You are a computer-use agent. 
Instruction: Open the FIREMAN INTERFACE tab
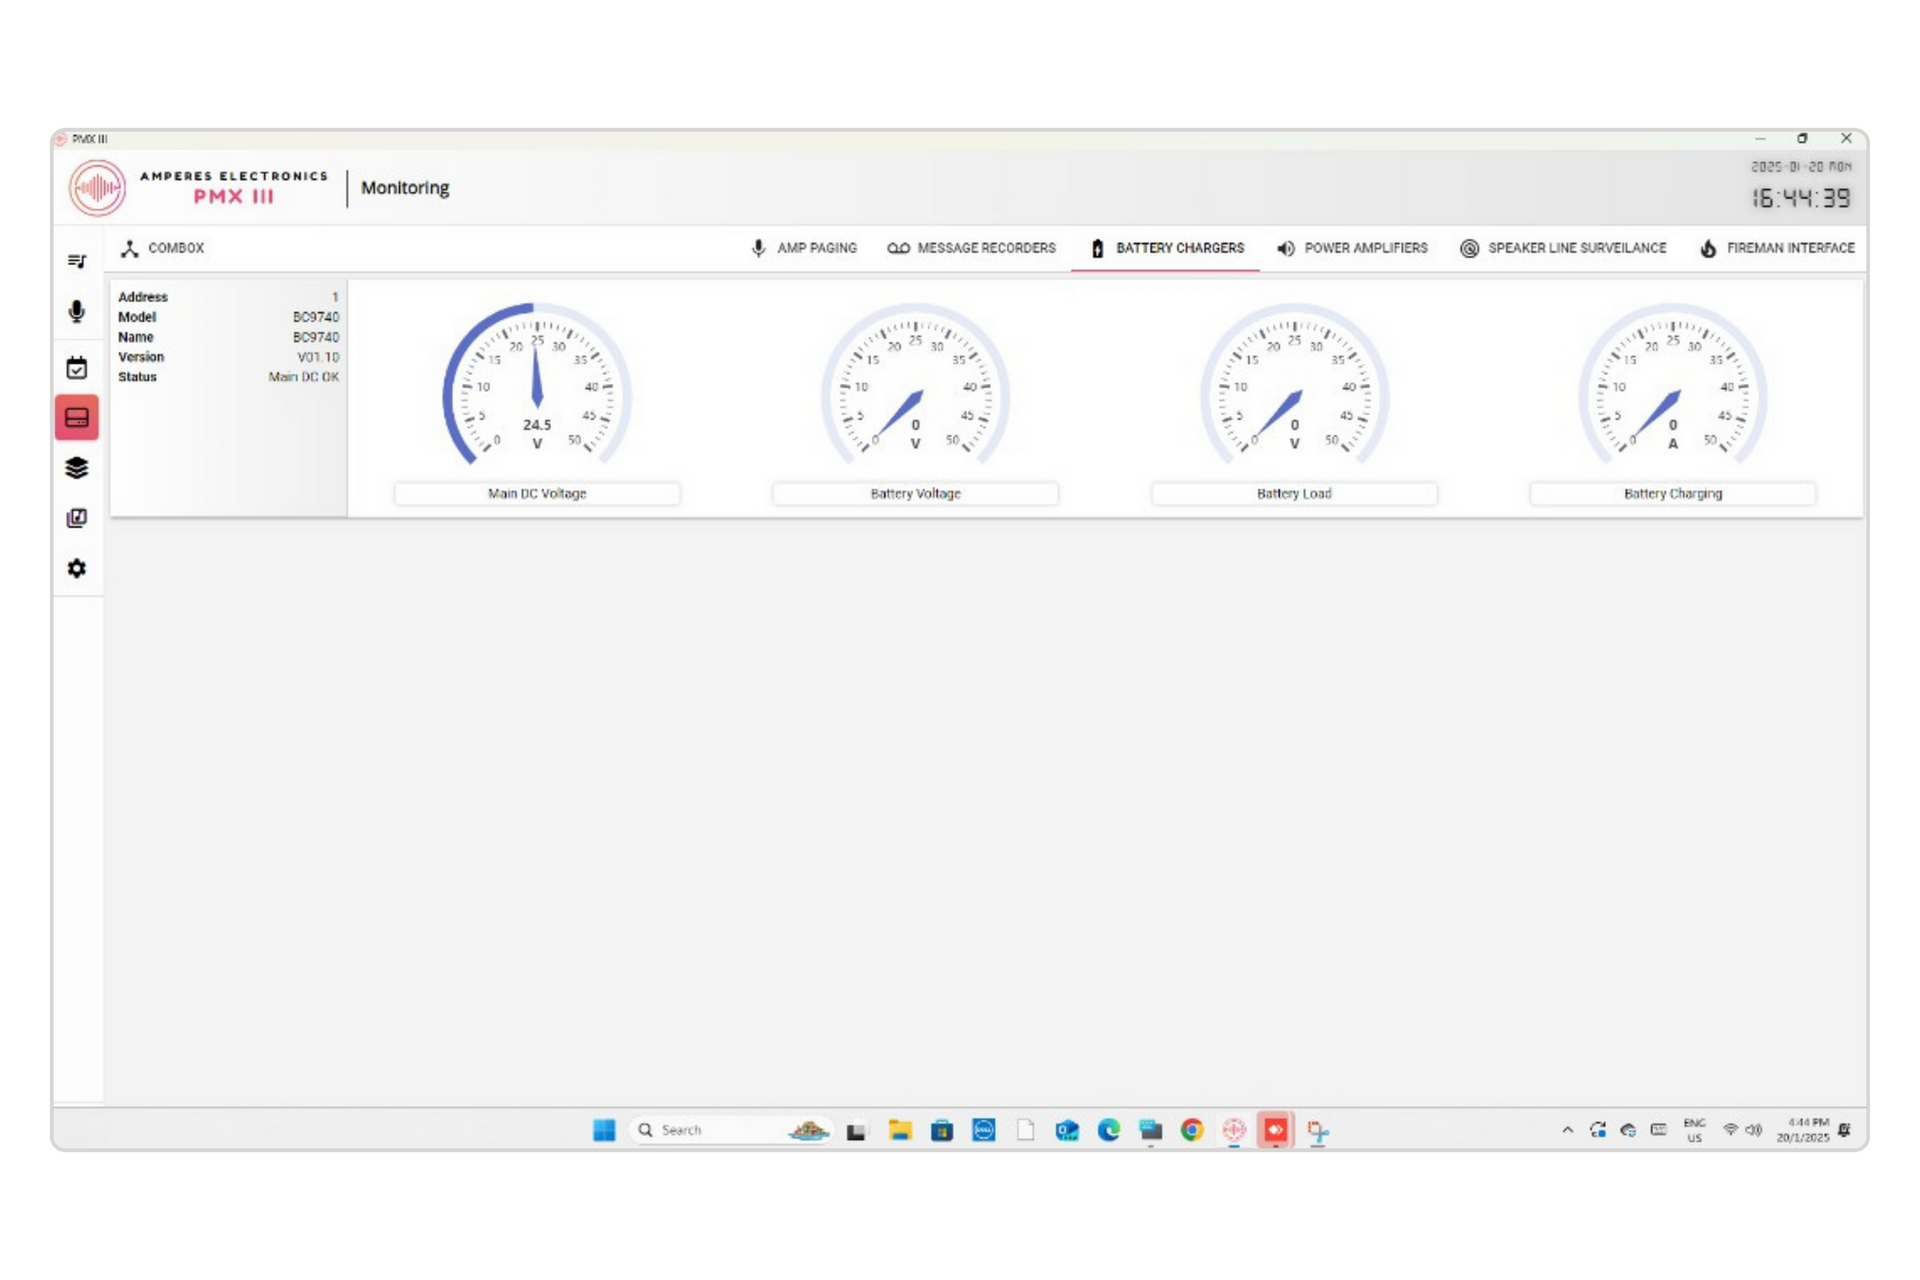(1776, 248)
